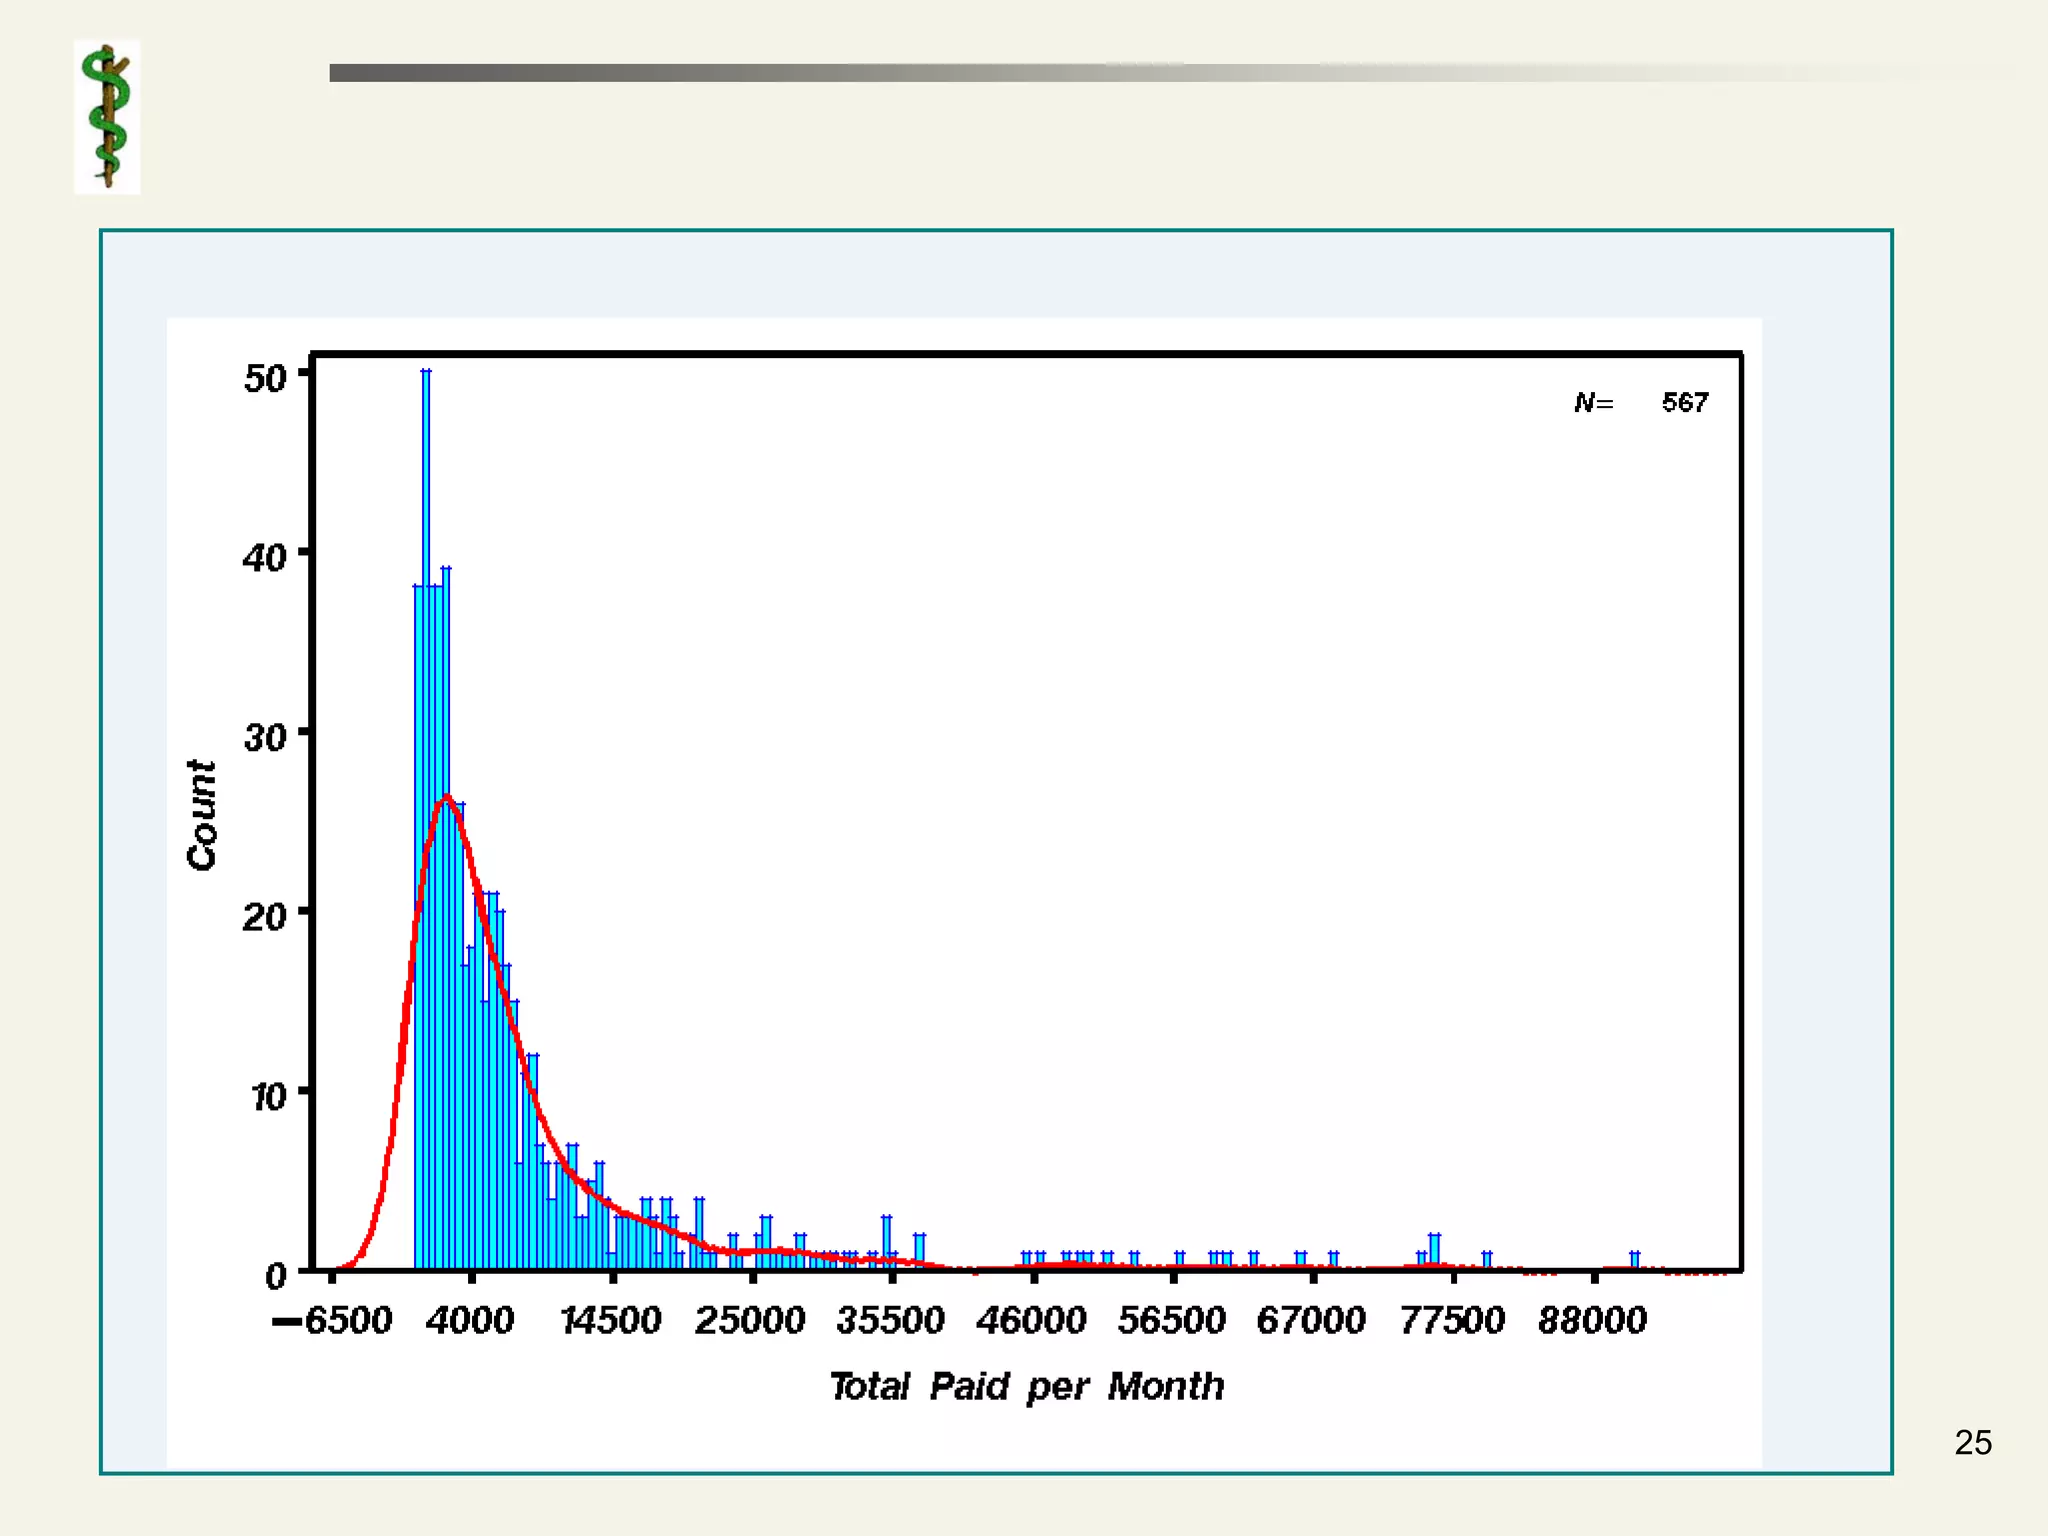
Task: Click the 35500 x-axis tick label
Action: pyautogui.click(x=890, y=1321)
